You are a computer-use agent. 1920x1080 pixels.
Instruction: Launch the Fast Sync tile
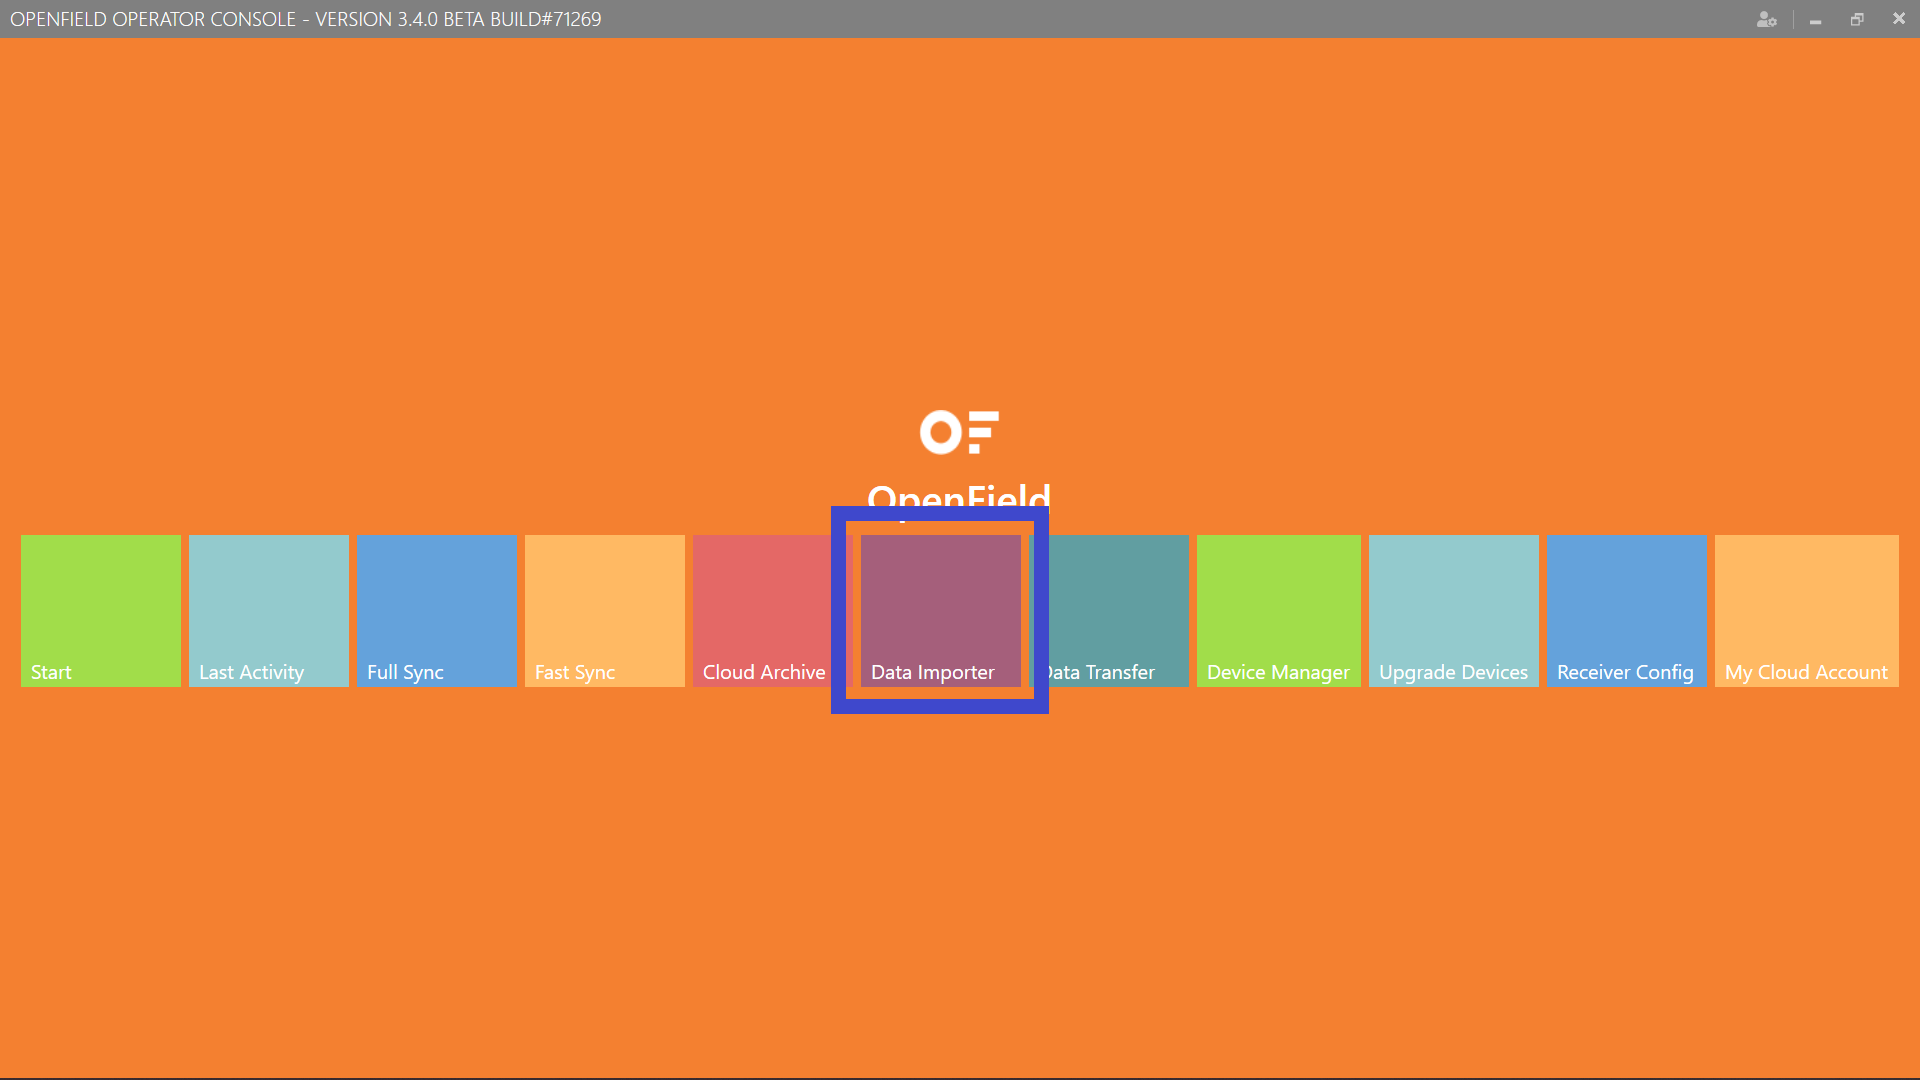[x=605, y=611]
